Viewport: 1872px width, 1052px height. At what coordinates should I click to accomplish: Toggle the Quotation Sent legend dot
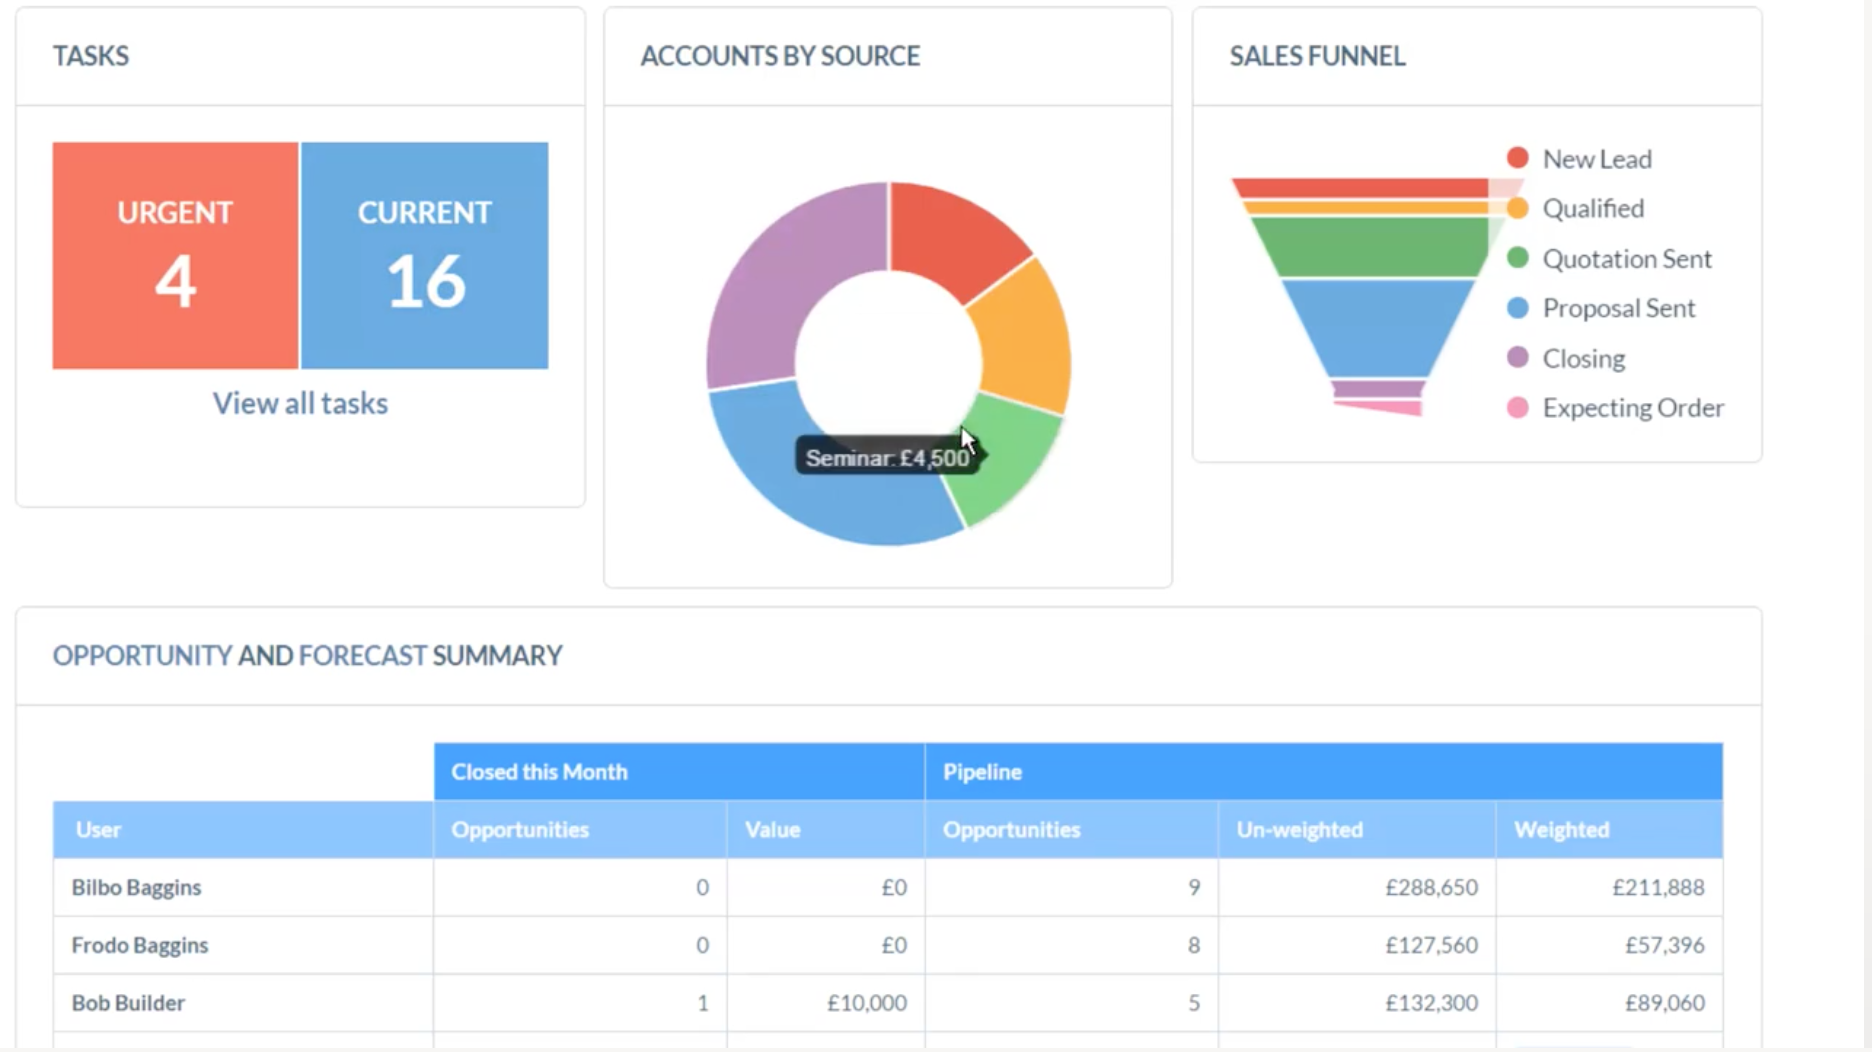(x=1517, y=258)
